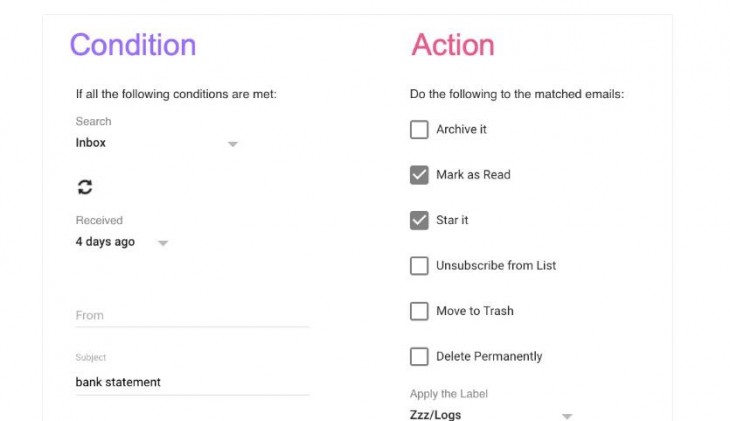Click the Star it label text
730x421 pixels.
[x=452, y=220]
